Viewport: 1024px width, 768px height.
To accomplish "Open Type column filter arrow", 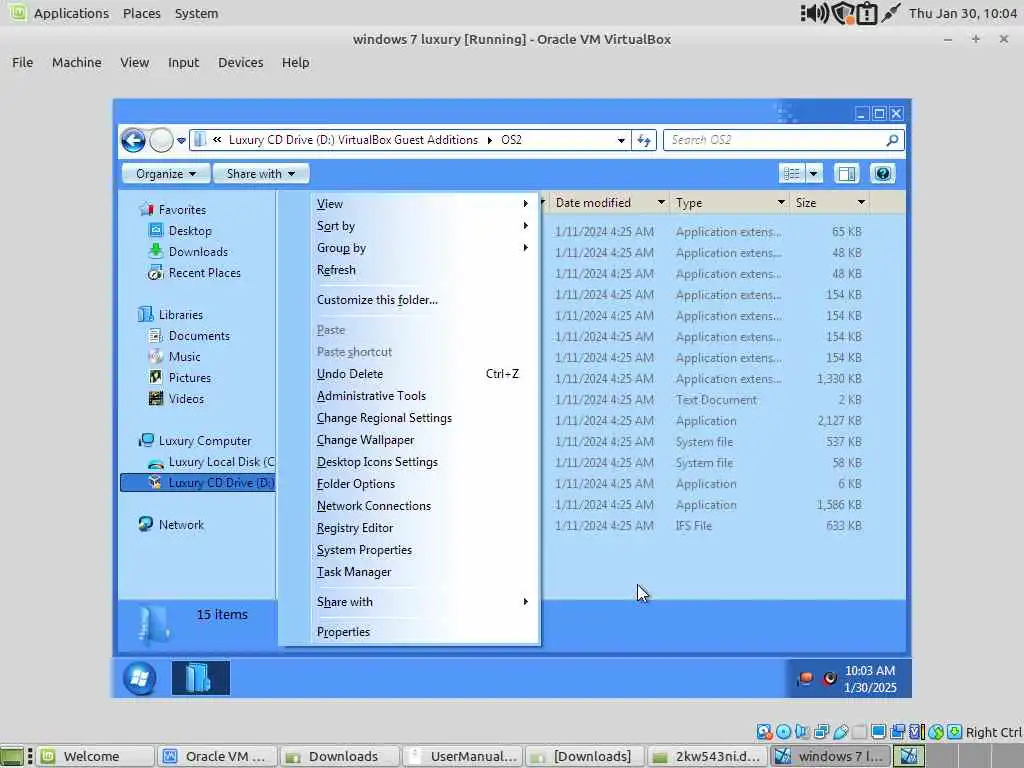I will [781, 202].
